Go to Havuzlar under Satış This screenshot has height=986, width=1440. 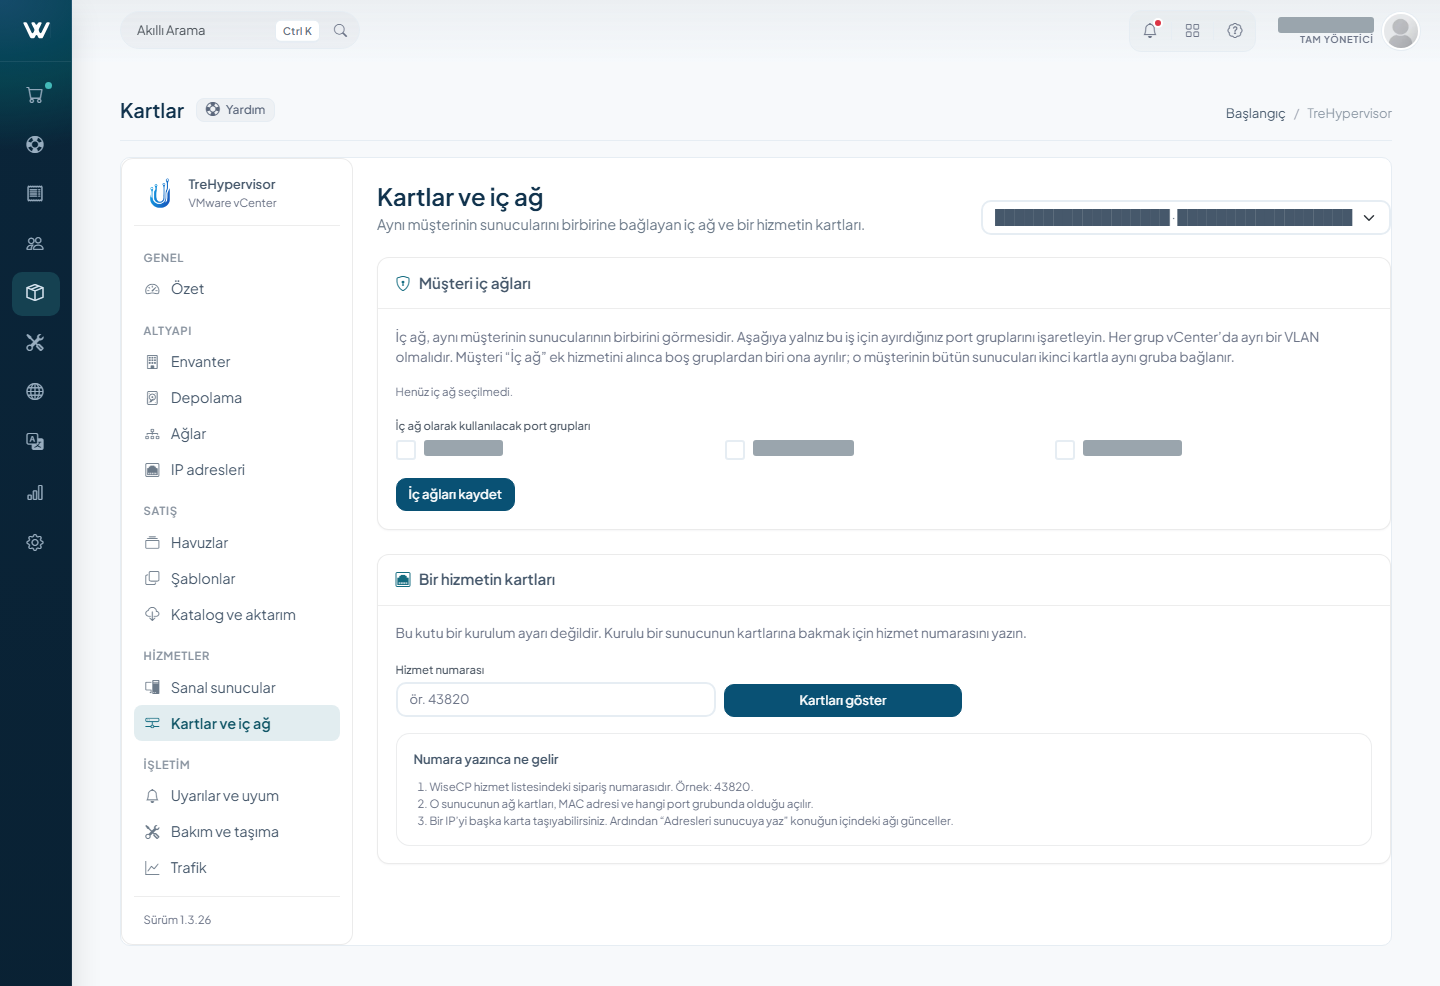[237, 543]
